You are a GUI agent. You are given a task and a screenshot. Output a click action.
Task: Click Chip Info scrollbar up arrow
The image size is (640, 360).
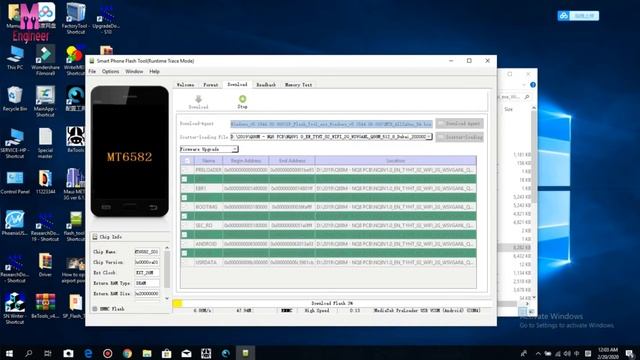[167, 248]
